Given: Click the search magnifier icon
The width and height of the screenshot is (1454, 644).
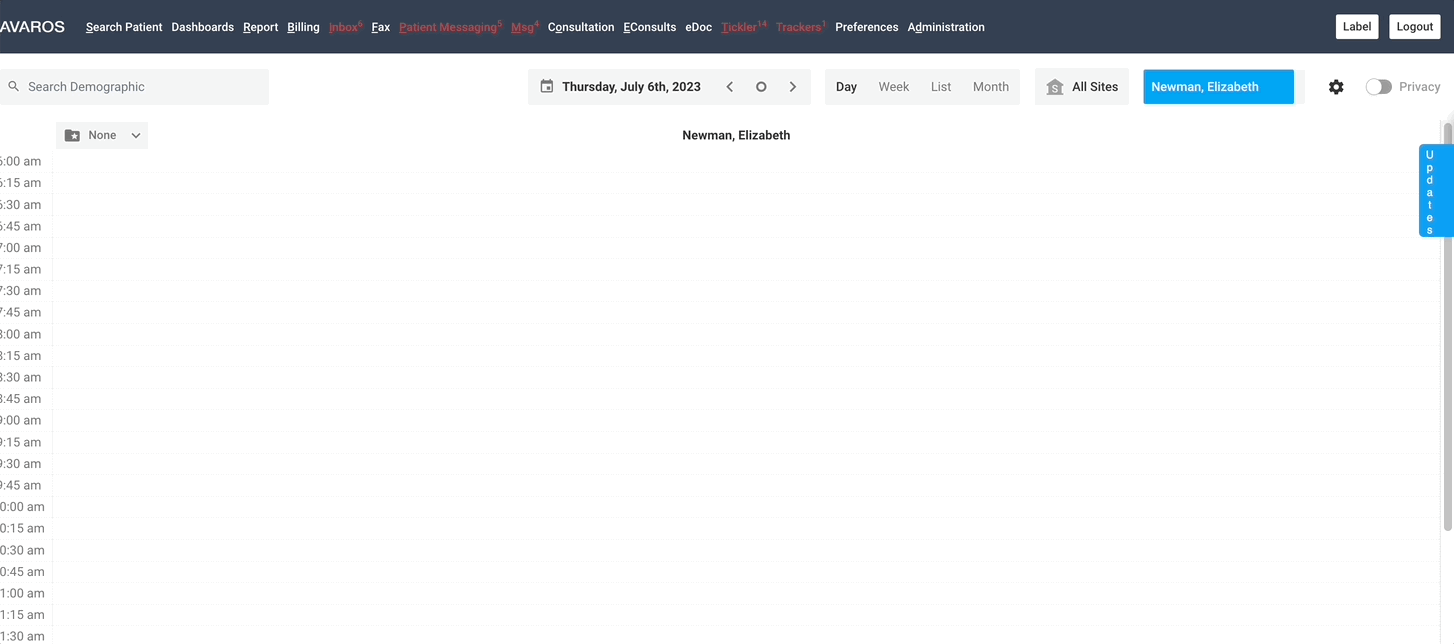Looking at the screenshot, I should point(14,87).
